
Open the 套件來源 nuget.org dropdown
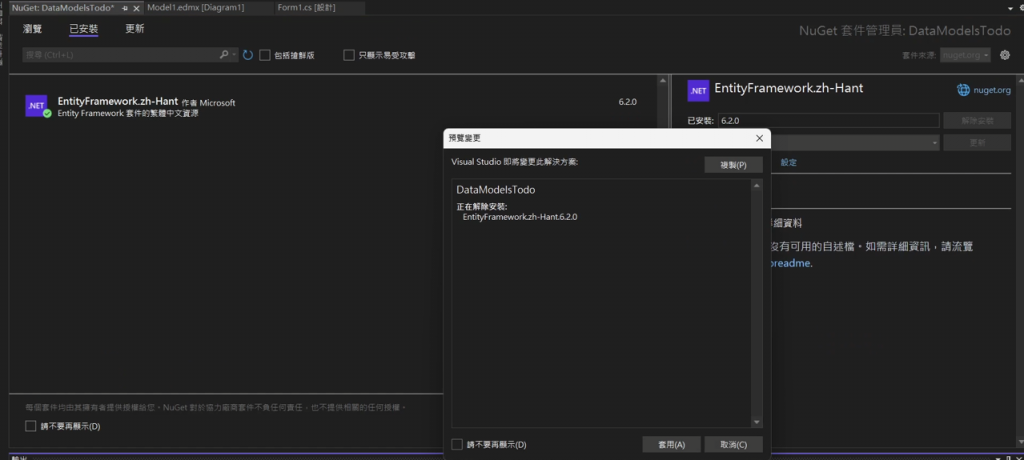coord(965,56)
